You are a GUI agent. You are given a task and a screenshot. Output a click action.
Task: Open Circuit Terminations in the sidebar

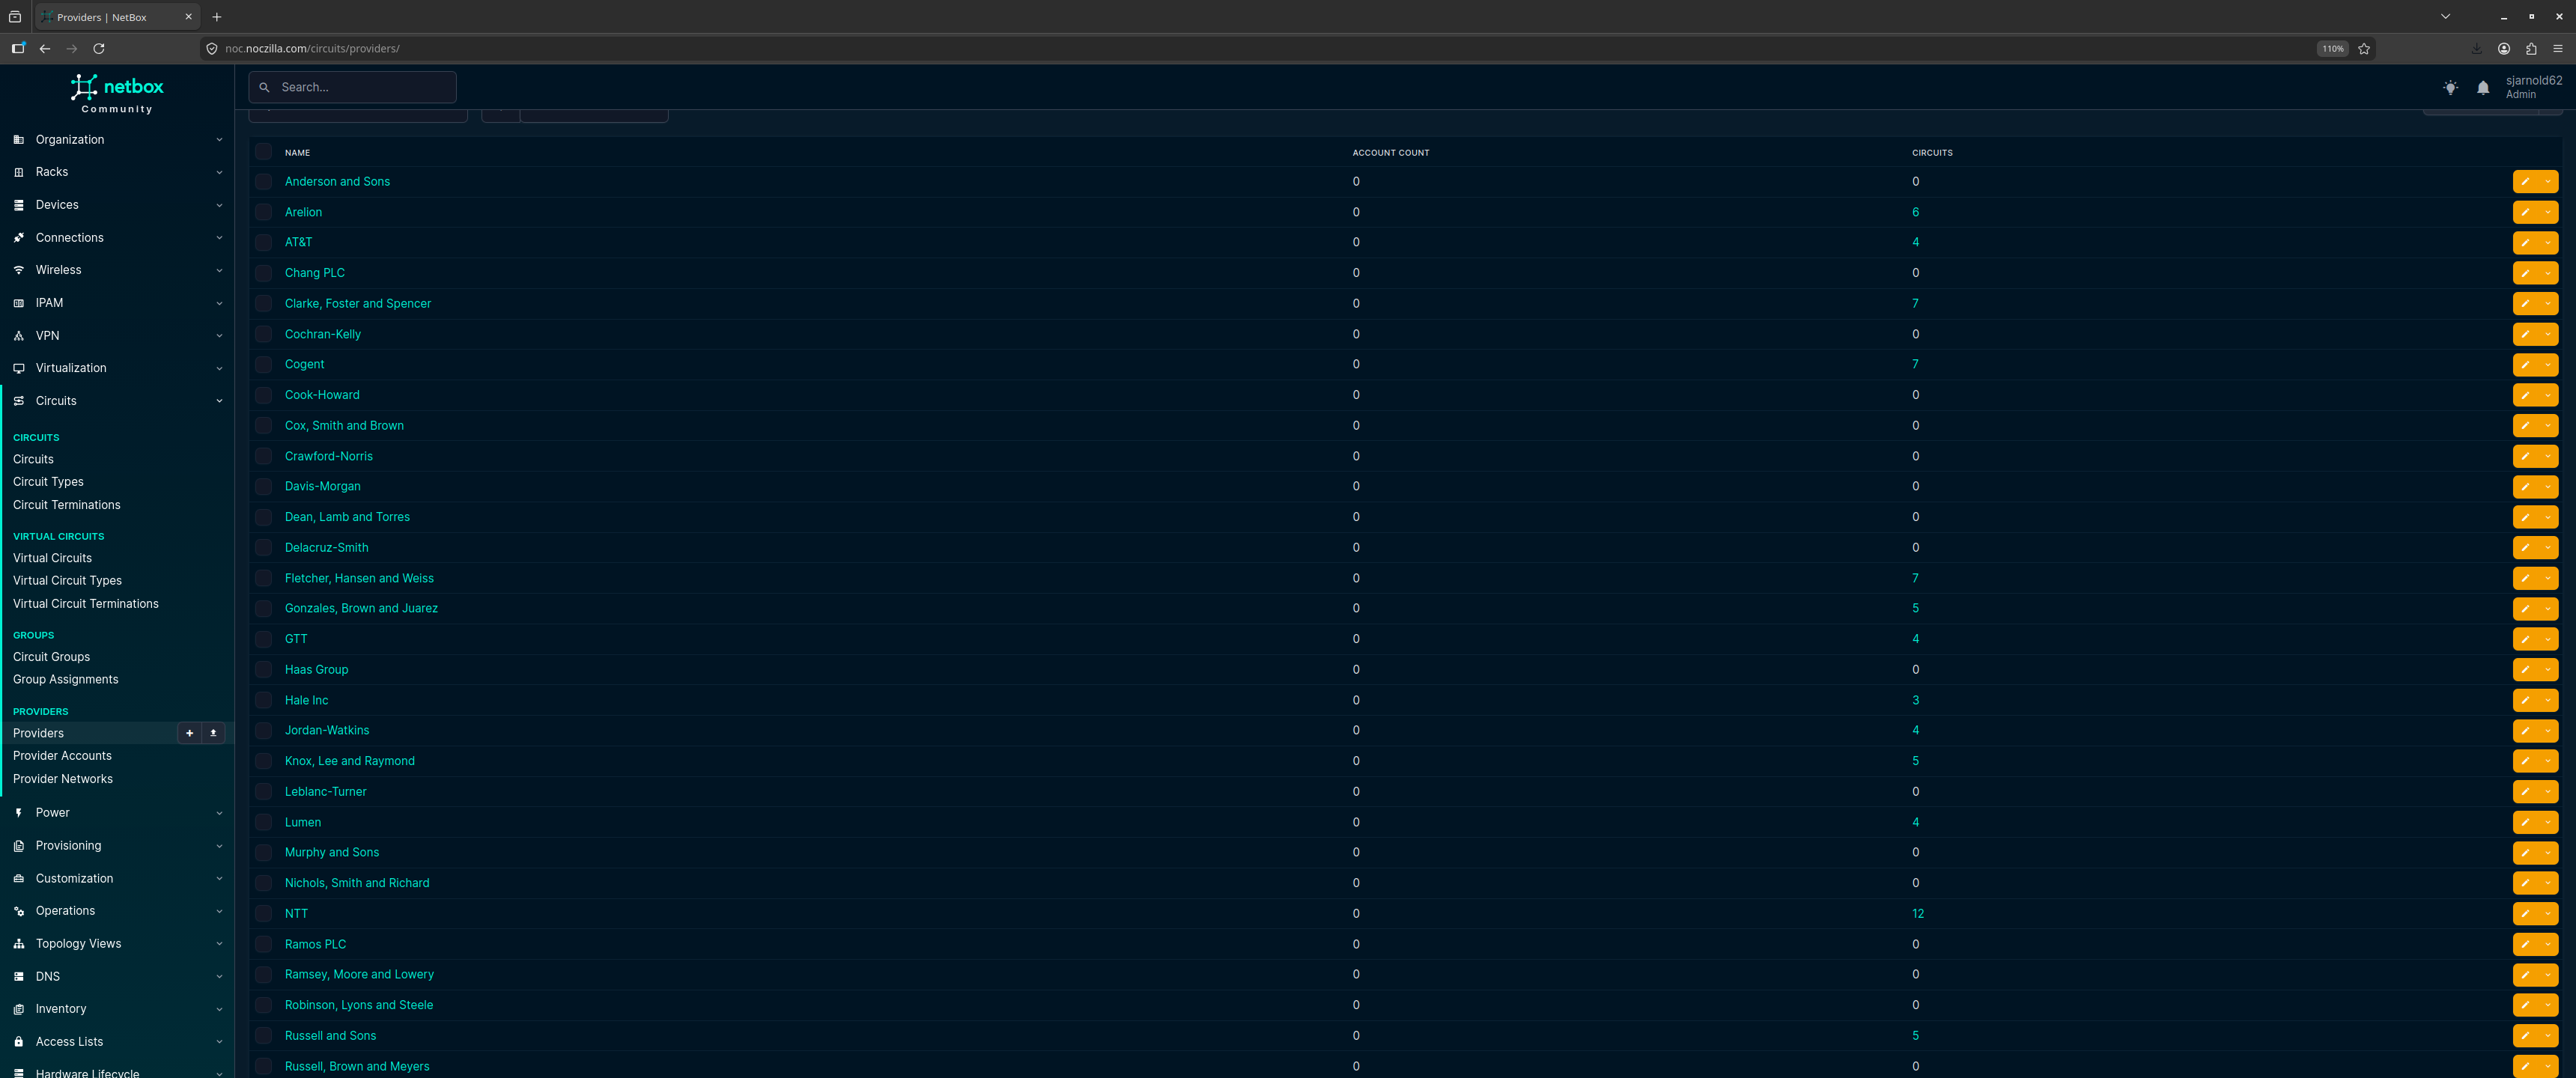(x=67, y=505)
